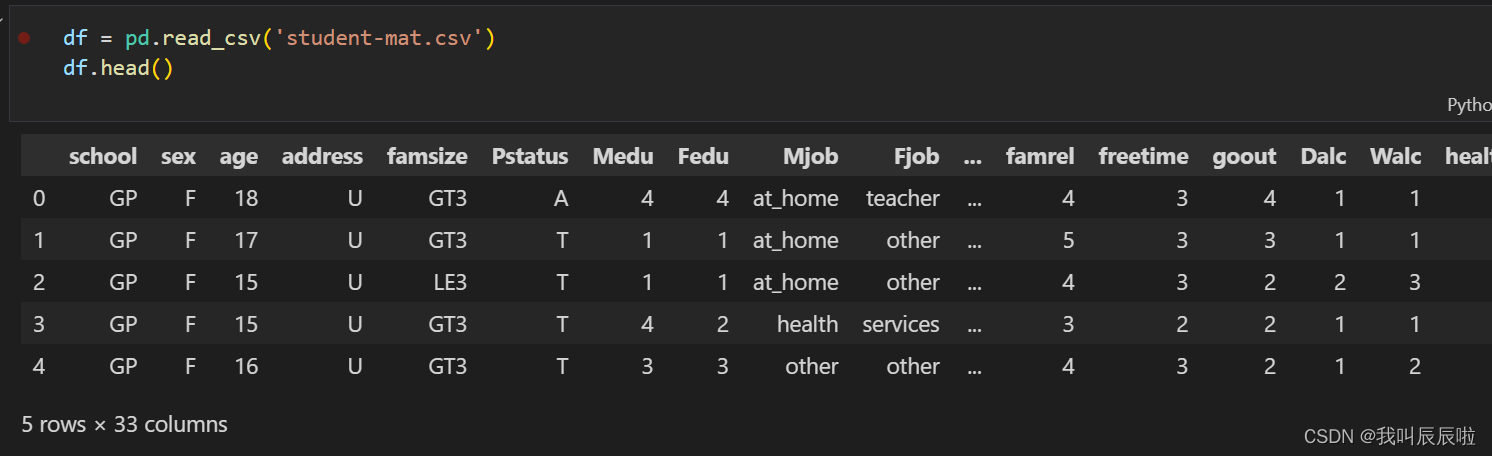
Task: Select the famrel column header
Action: pos(1040,156)
